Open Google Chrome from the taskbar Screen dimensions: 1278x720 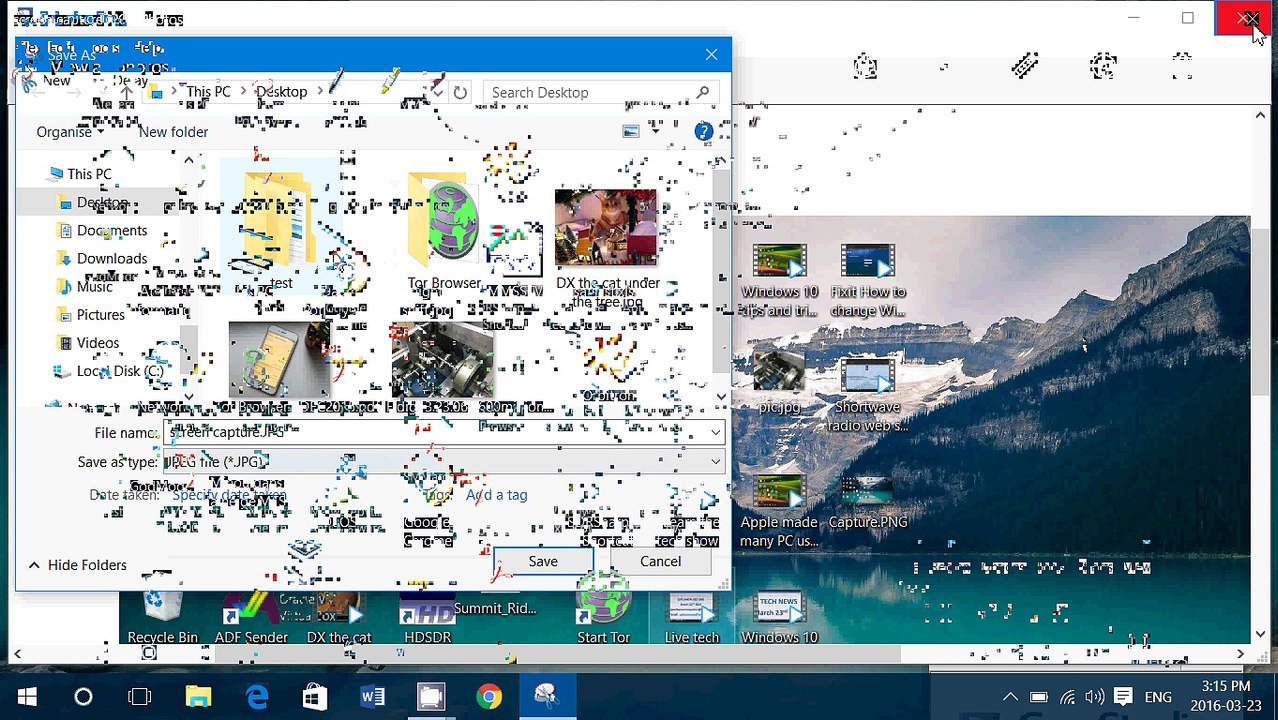pyautogui.click(x=489, y=696)
